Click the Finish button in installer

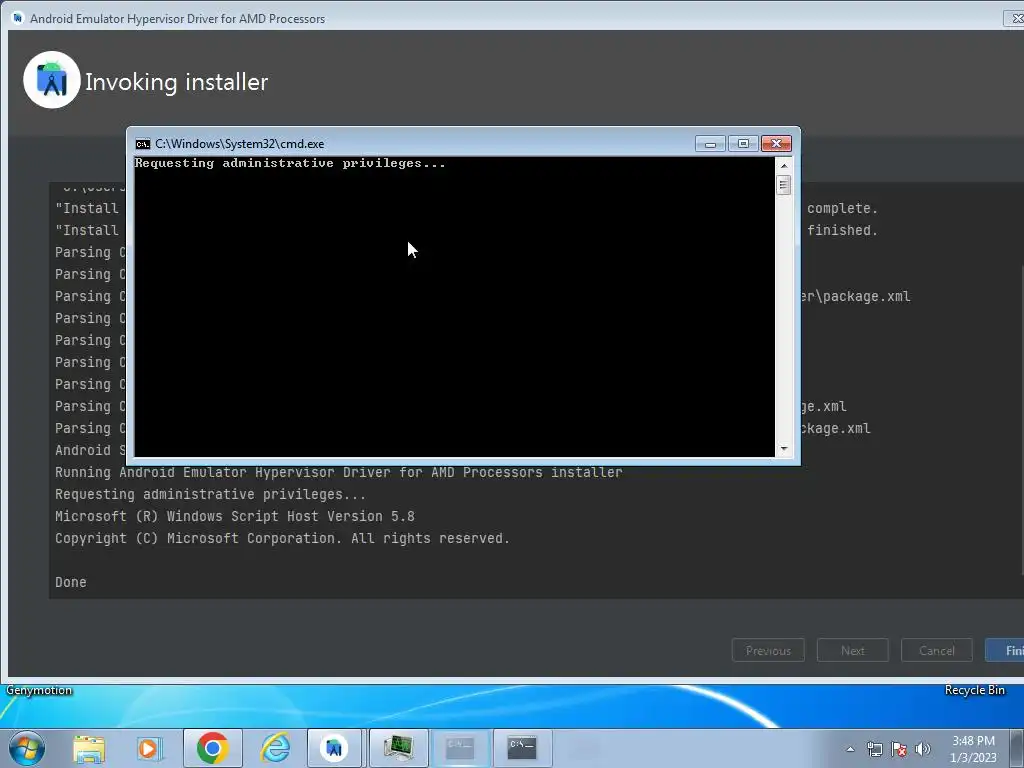[1005, 650]
